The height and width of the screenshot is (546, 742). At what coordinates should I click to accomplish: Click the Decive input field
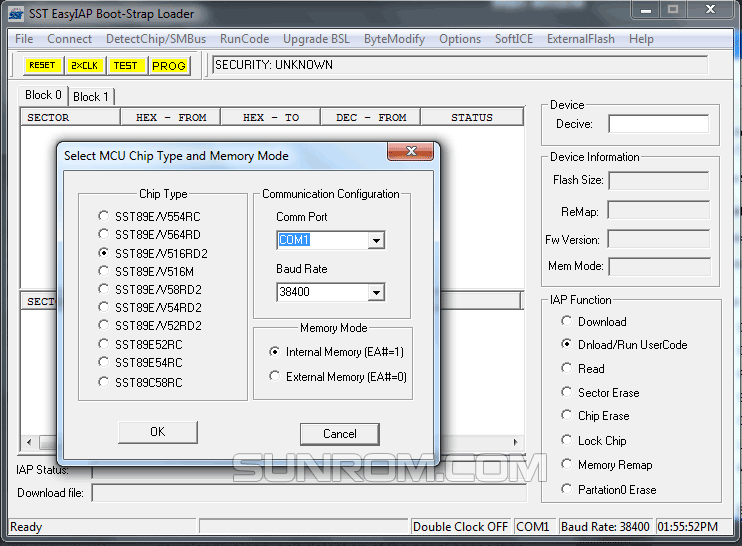tap(659, 124)
